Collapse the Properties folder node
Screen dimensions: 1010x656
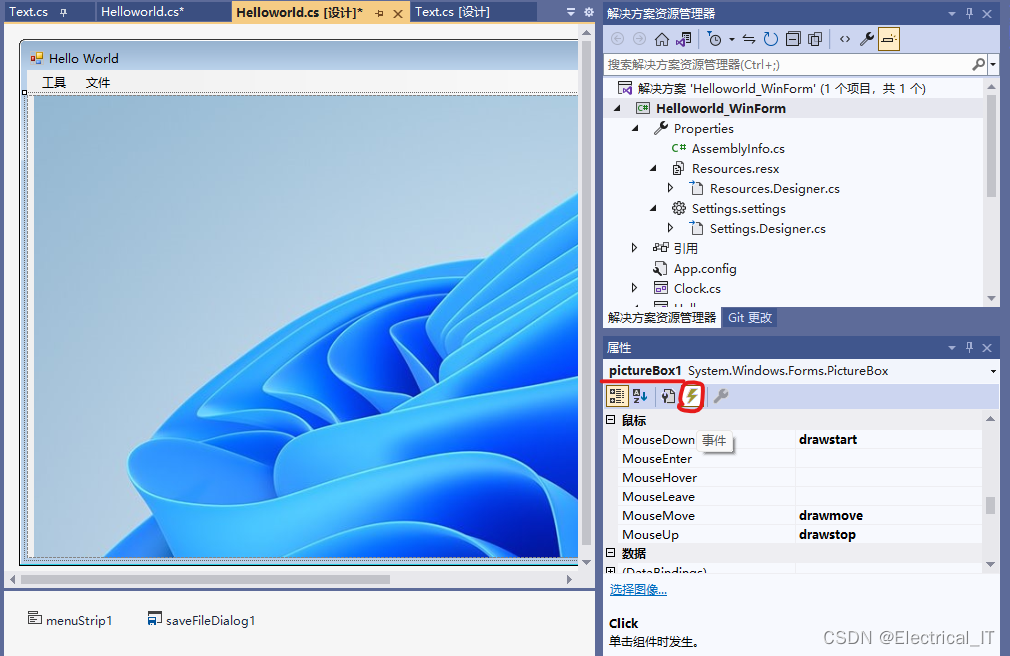[x=636, y=128]
